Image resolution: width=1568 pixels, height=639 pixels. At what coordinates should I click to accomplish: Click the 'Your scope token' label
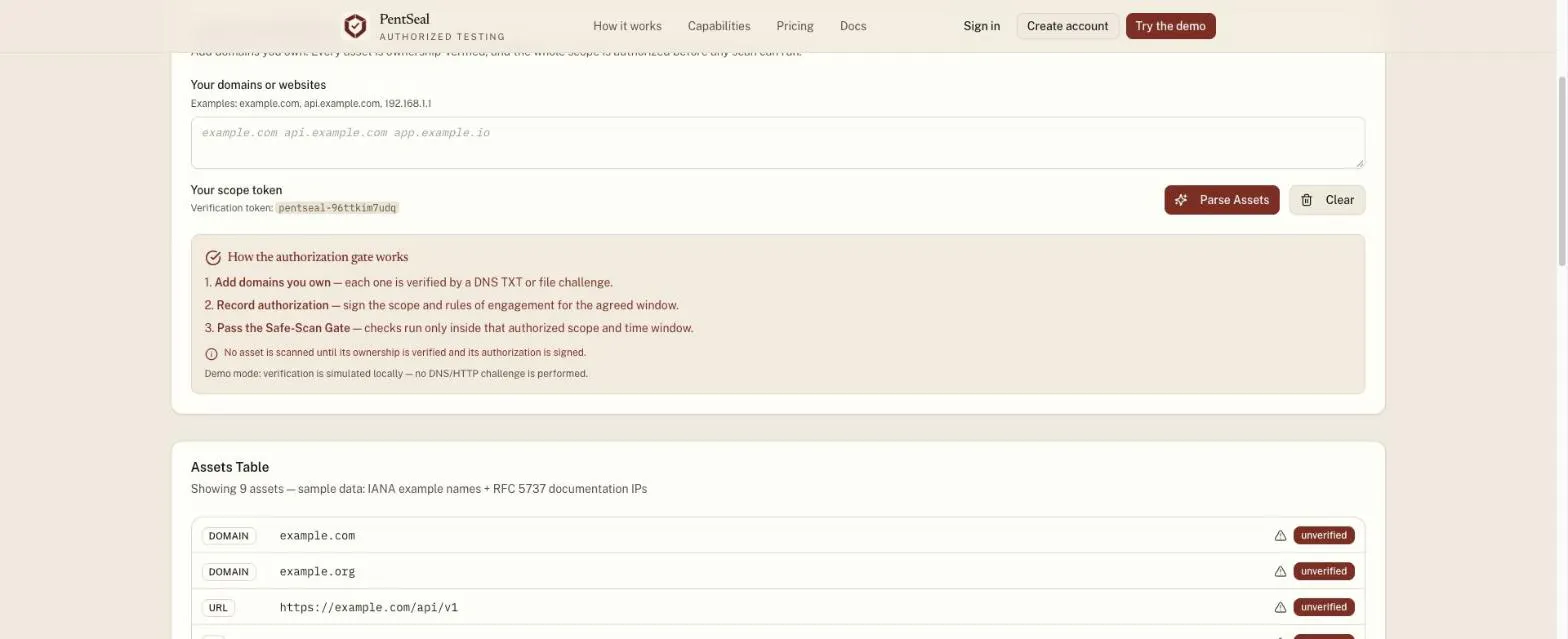click(x=237, y=190)
